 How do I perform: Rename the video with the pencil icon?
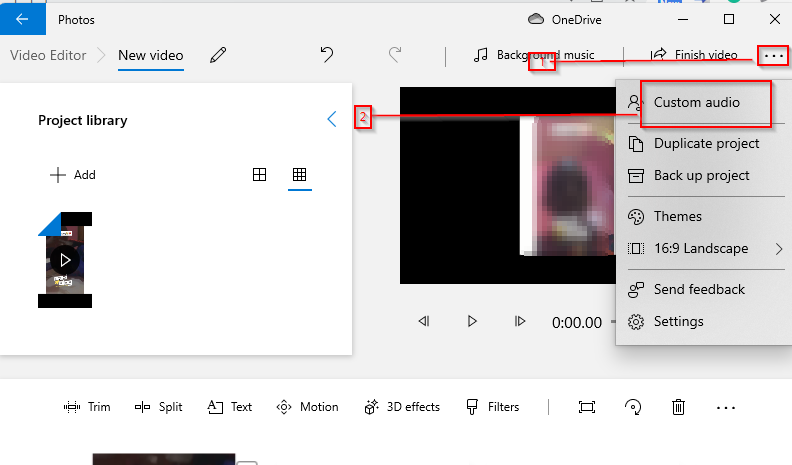[218, 55]
